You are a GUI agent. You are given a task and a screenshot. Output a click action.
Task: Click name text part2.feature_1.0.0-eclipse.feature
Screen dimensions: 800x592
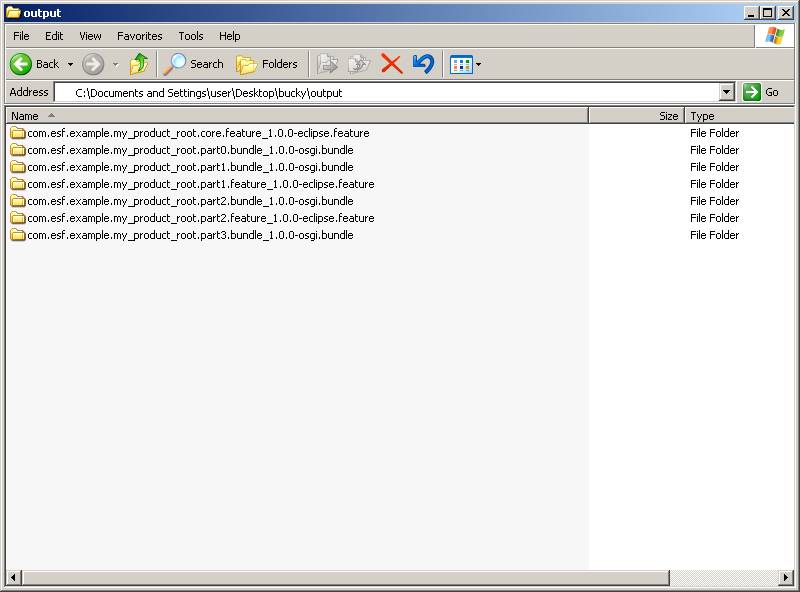point(201,218)
